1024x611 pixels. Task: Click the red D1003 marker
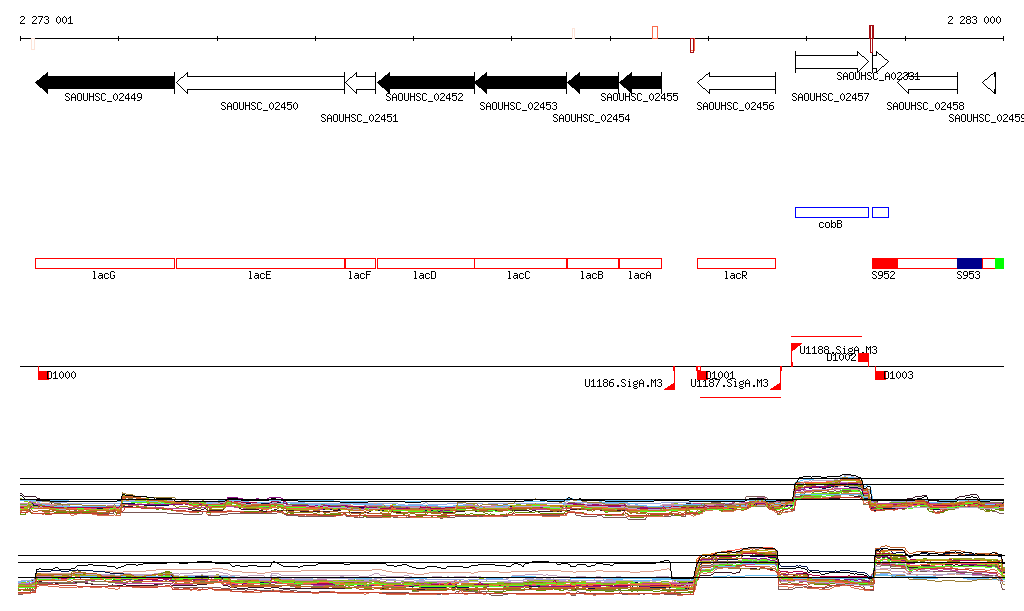880,375
